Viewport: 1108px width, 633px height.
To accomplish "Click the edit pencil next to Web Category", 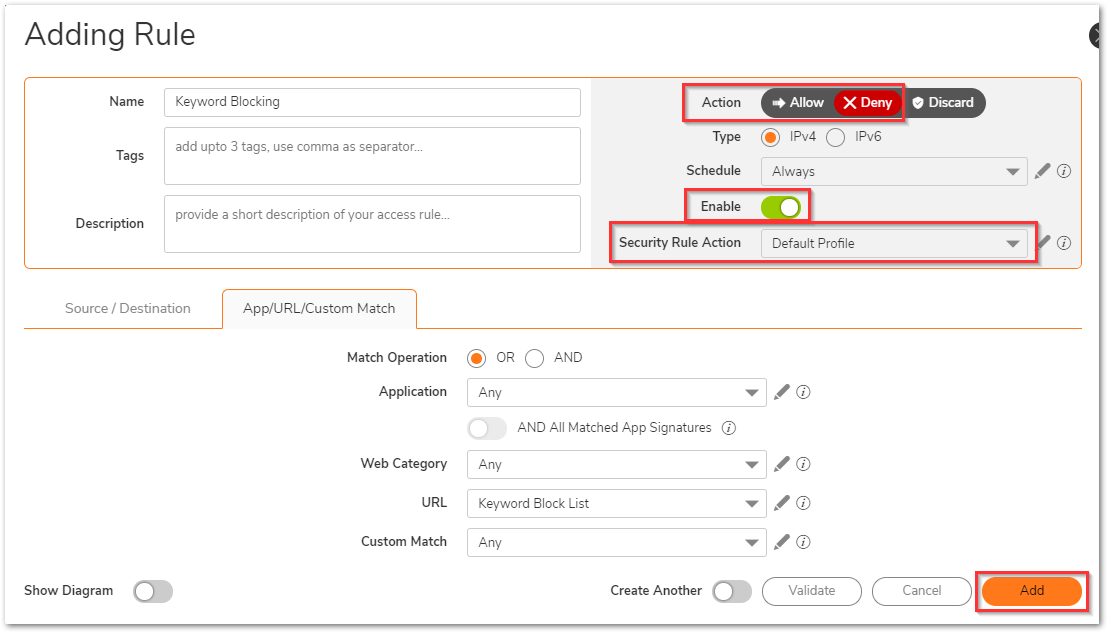I will [x=782, y=464].
